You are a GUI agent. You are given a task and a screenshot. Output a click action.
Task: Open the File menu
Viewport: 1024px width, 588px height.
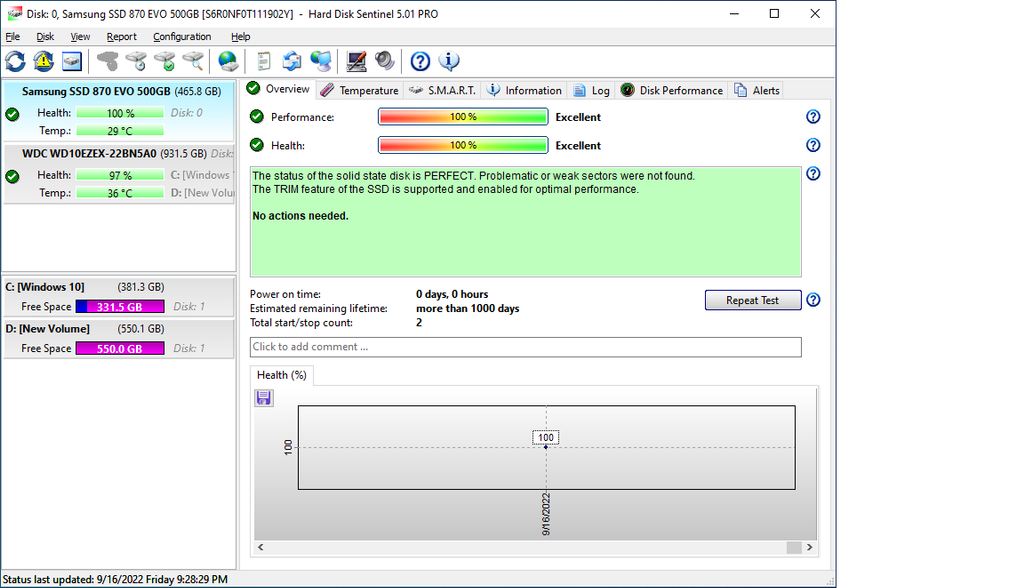point(12,37)
